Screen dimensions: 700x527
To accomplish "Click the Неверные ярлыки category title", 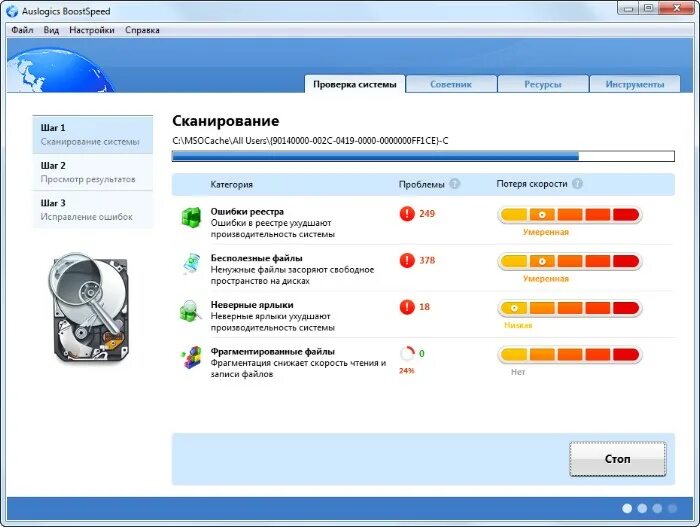I will [252, 305].
